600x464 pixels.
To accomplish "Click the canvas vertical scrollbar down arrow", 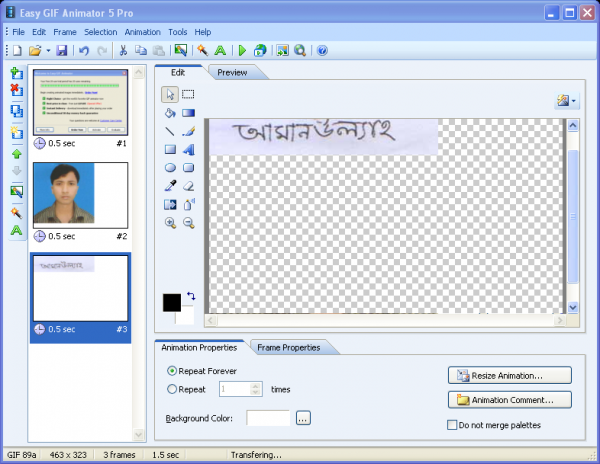I will (x=573, y=307).
